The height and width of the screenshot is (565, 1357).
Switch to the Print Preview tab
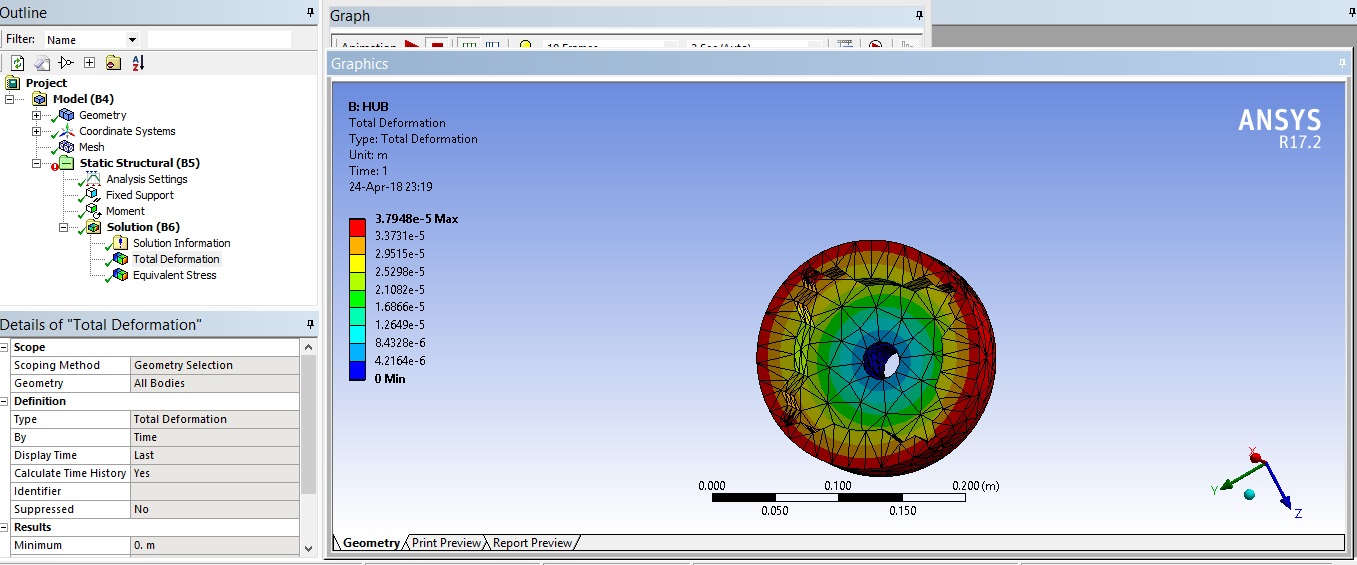point(446,543)
